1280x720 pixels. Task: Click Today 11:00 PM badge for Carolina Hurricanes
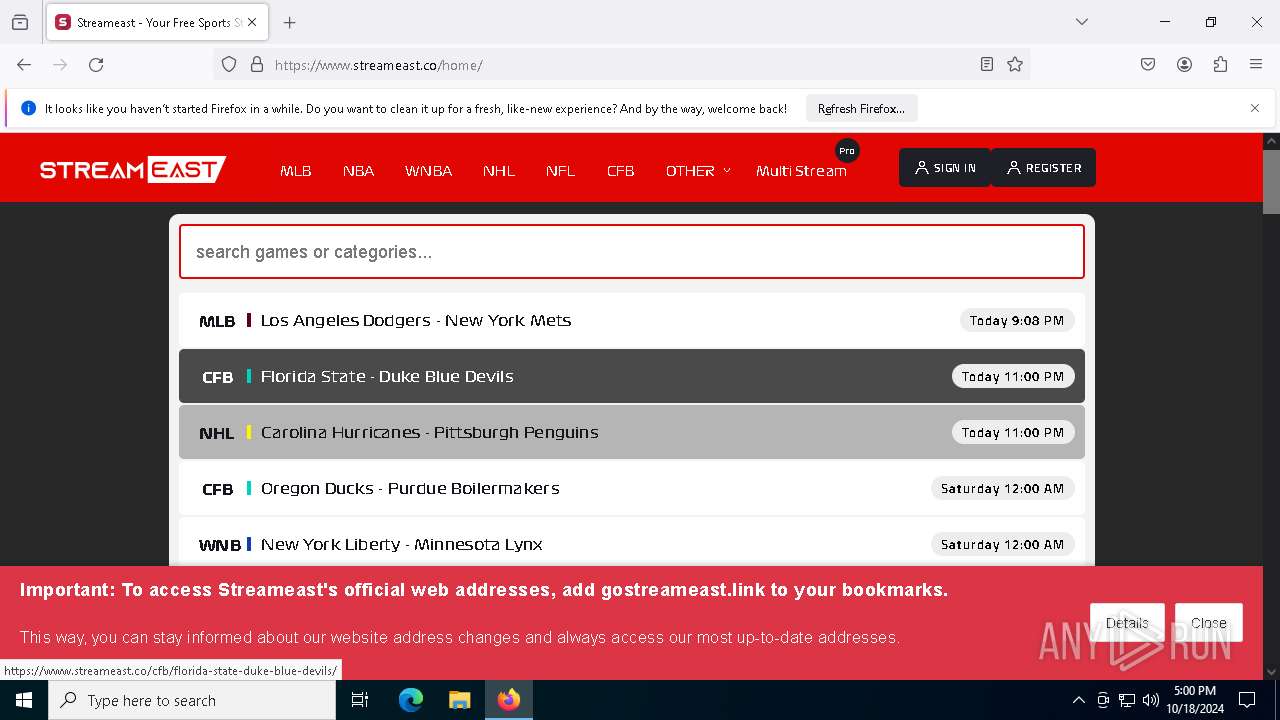tap(1013, 433)
